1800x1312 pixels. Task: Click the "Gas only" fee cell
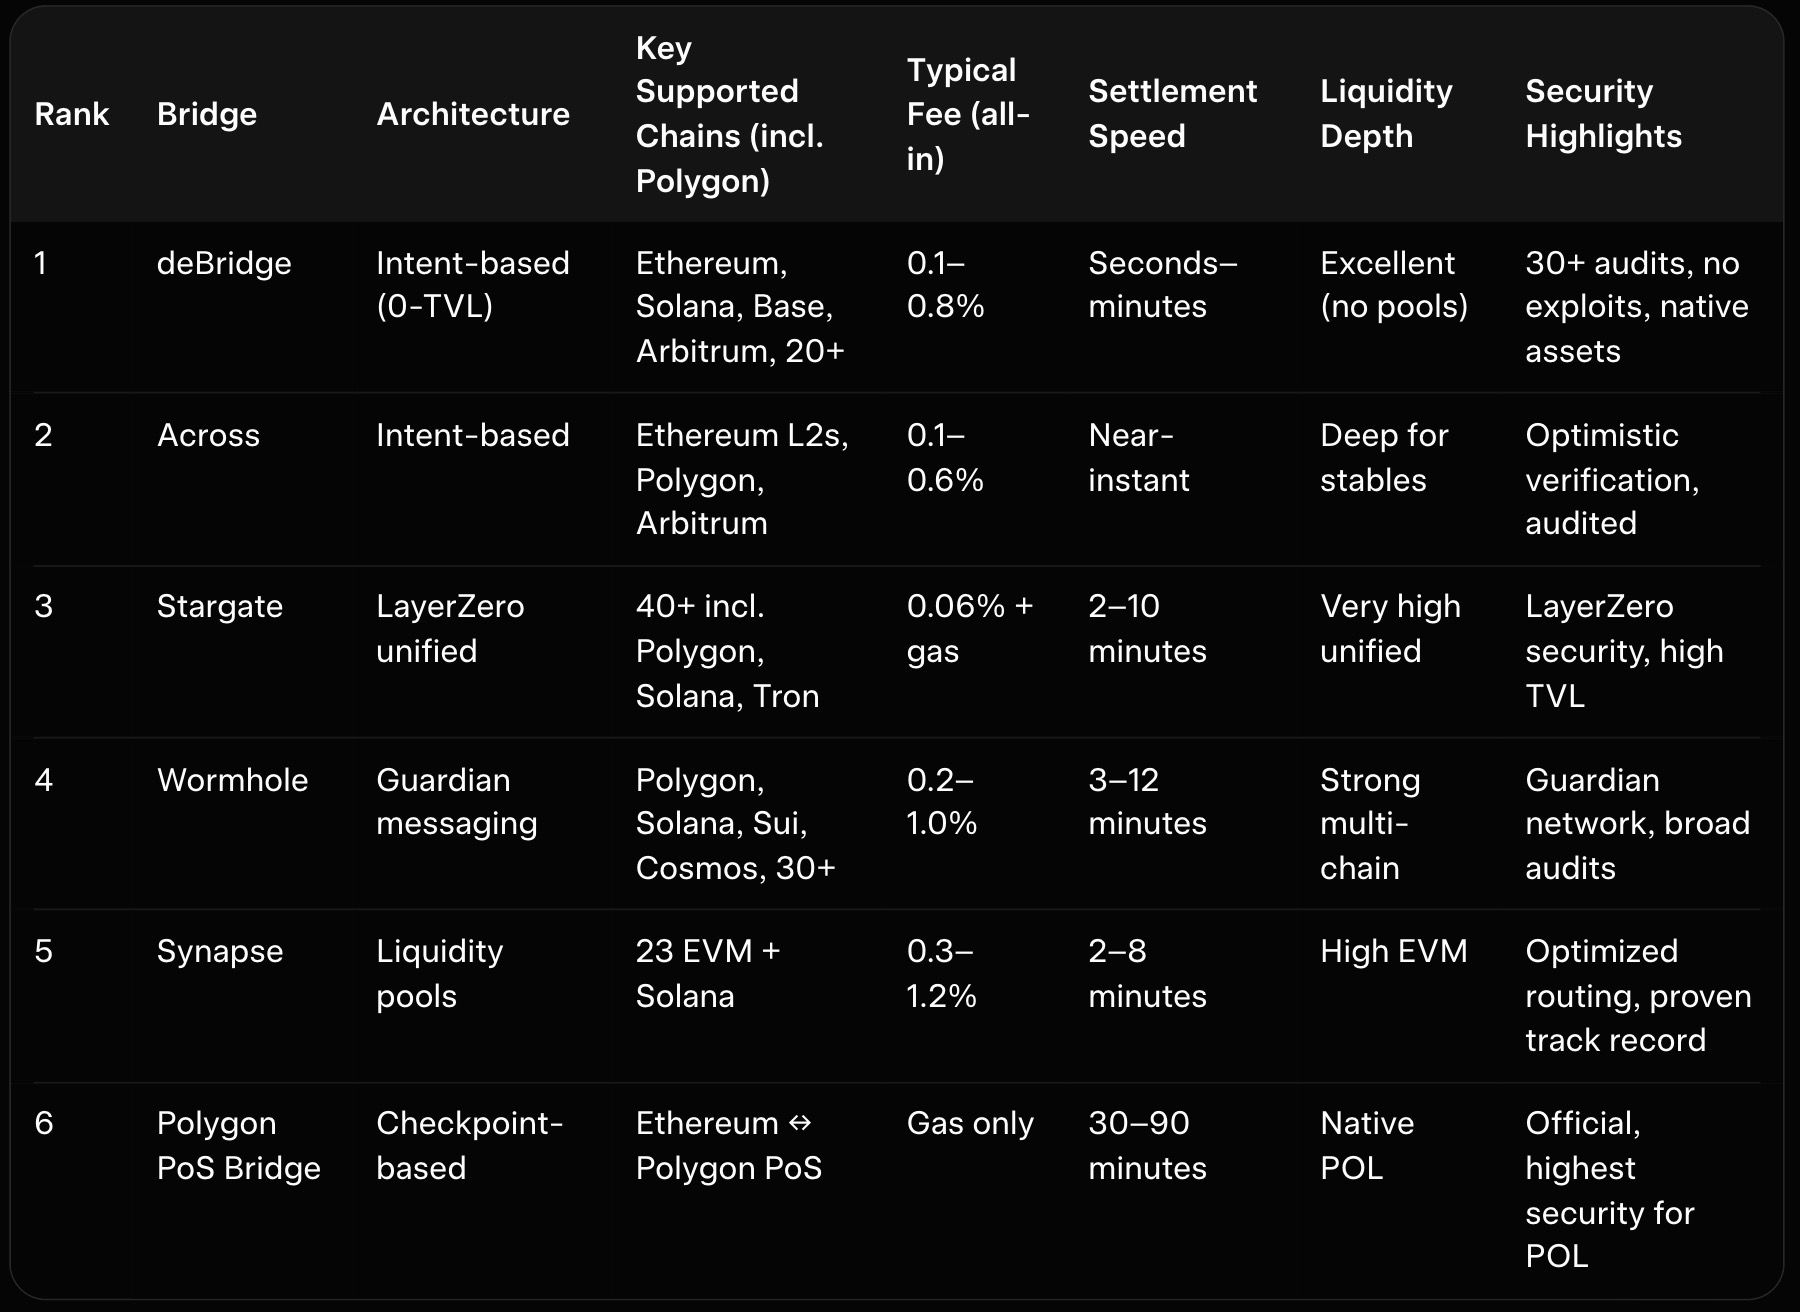coord(970,1123)
